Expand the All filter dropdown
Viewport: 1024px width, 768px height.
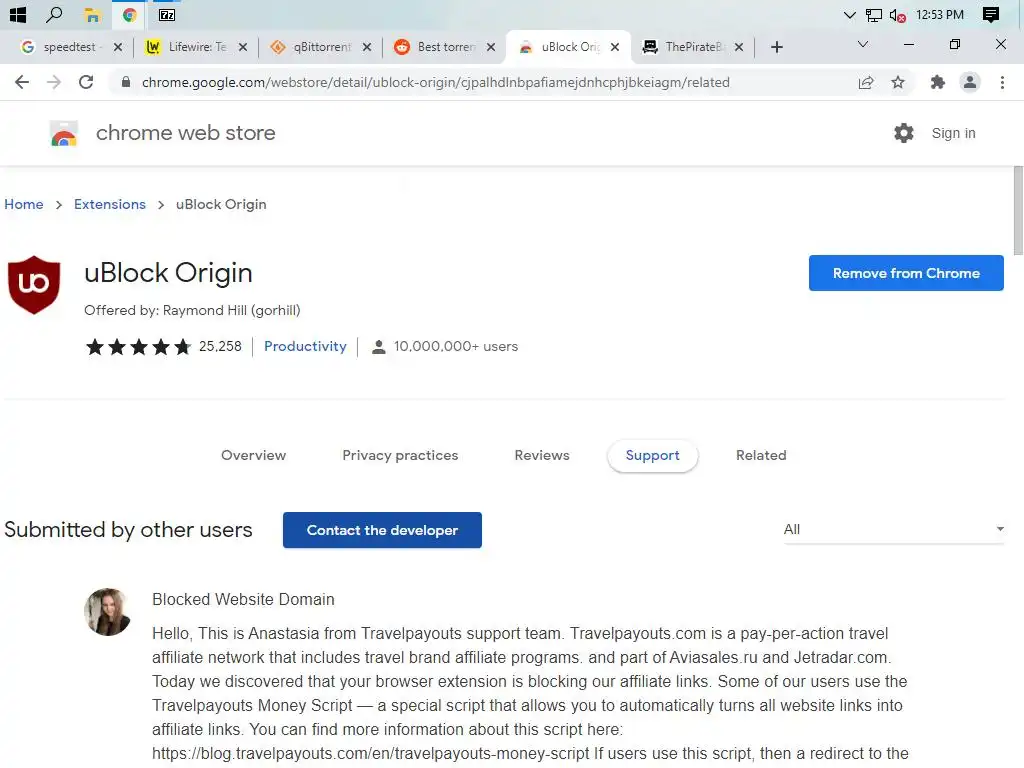click(893, 529)
